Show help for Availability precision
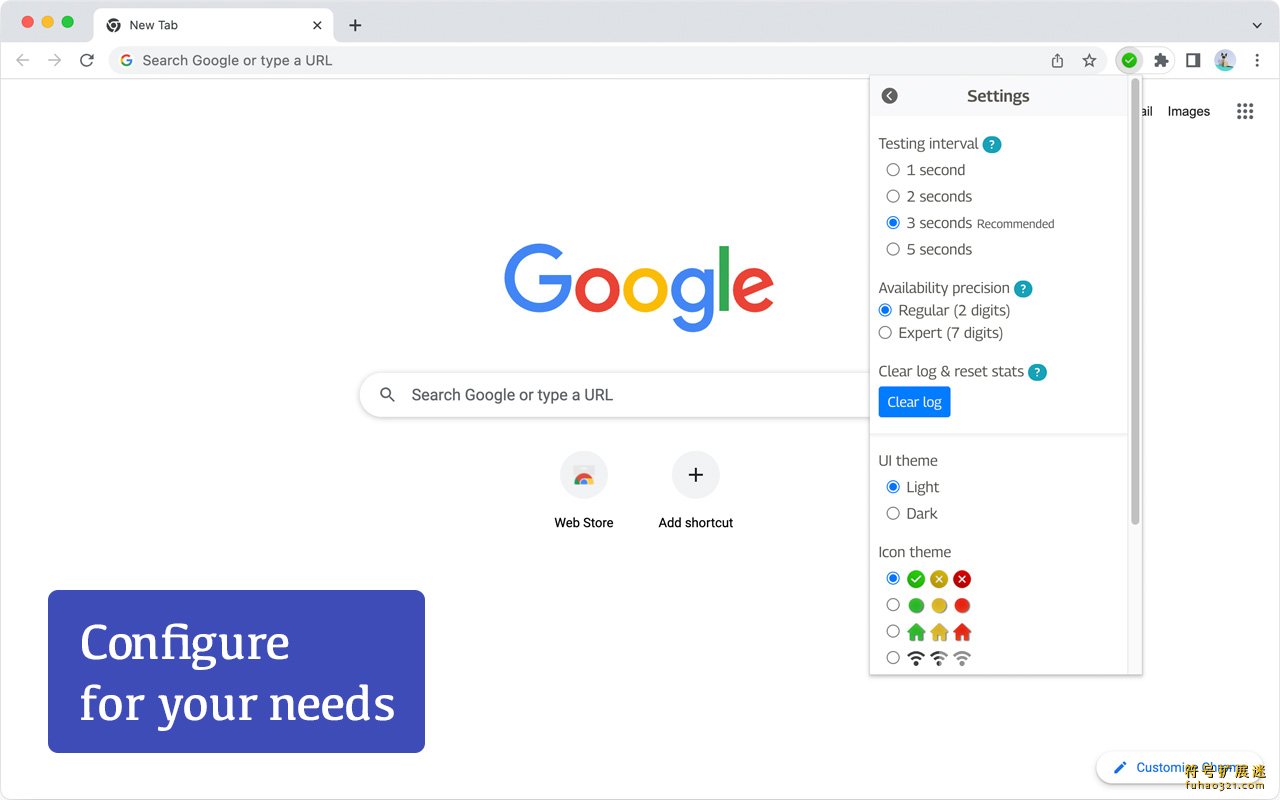Screen dimensions: 1280x800 pos(1022,288)
